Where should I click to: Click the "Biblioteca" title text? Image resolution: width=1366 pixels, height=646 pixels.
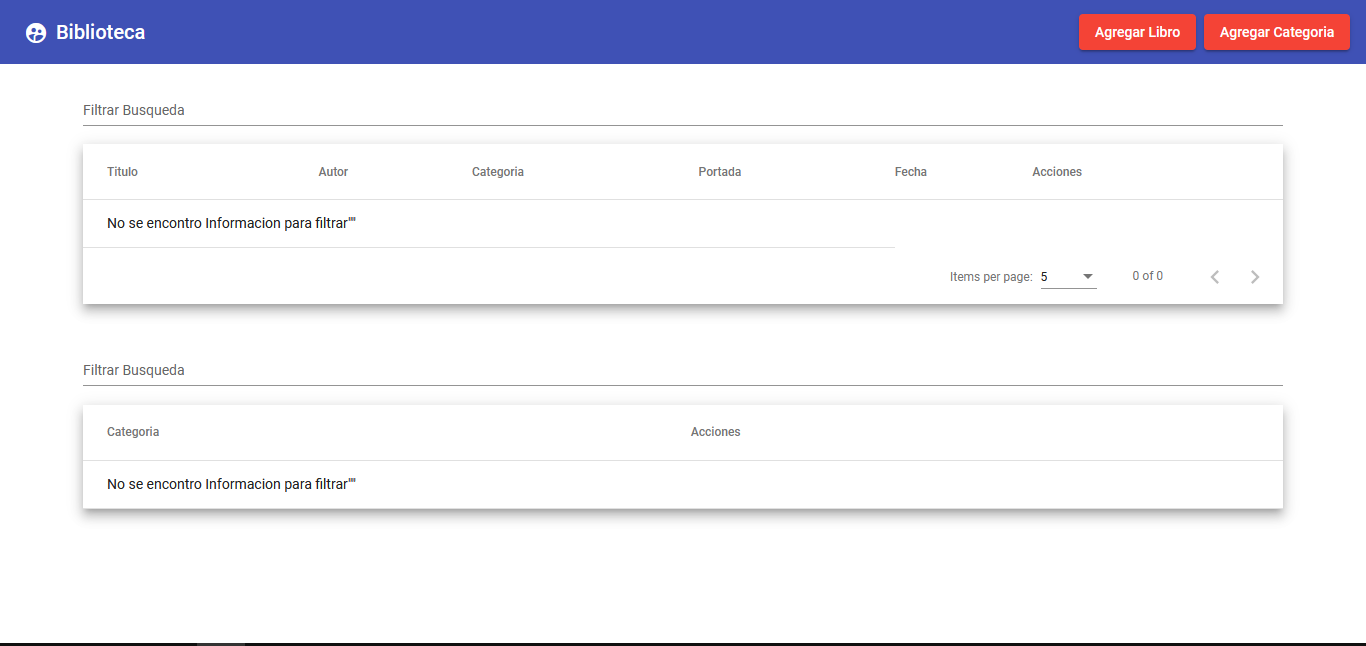click(100, 31)
